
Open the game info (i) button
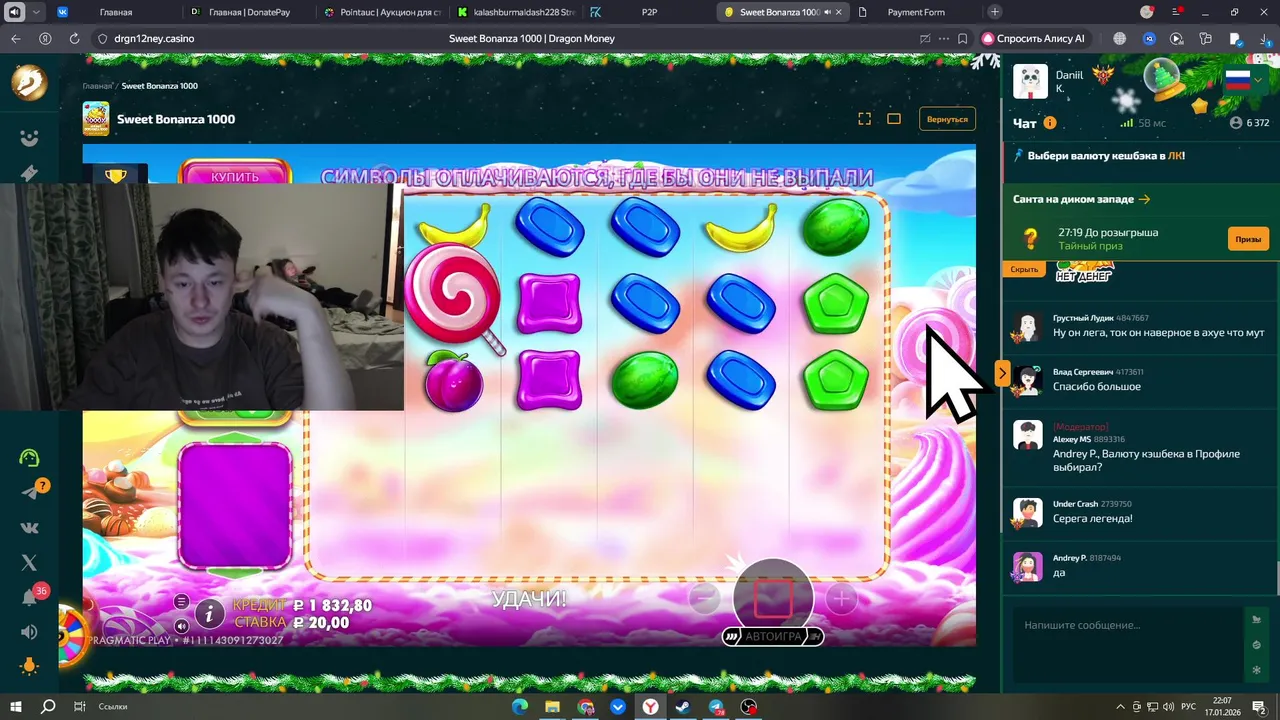[x=209, y=613]
